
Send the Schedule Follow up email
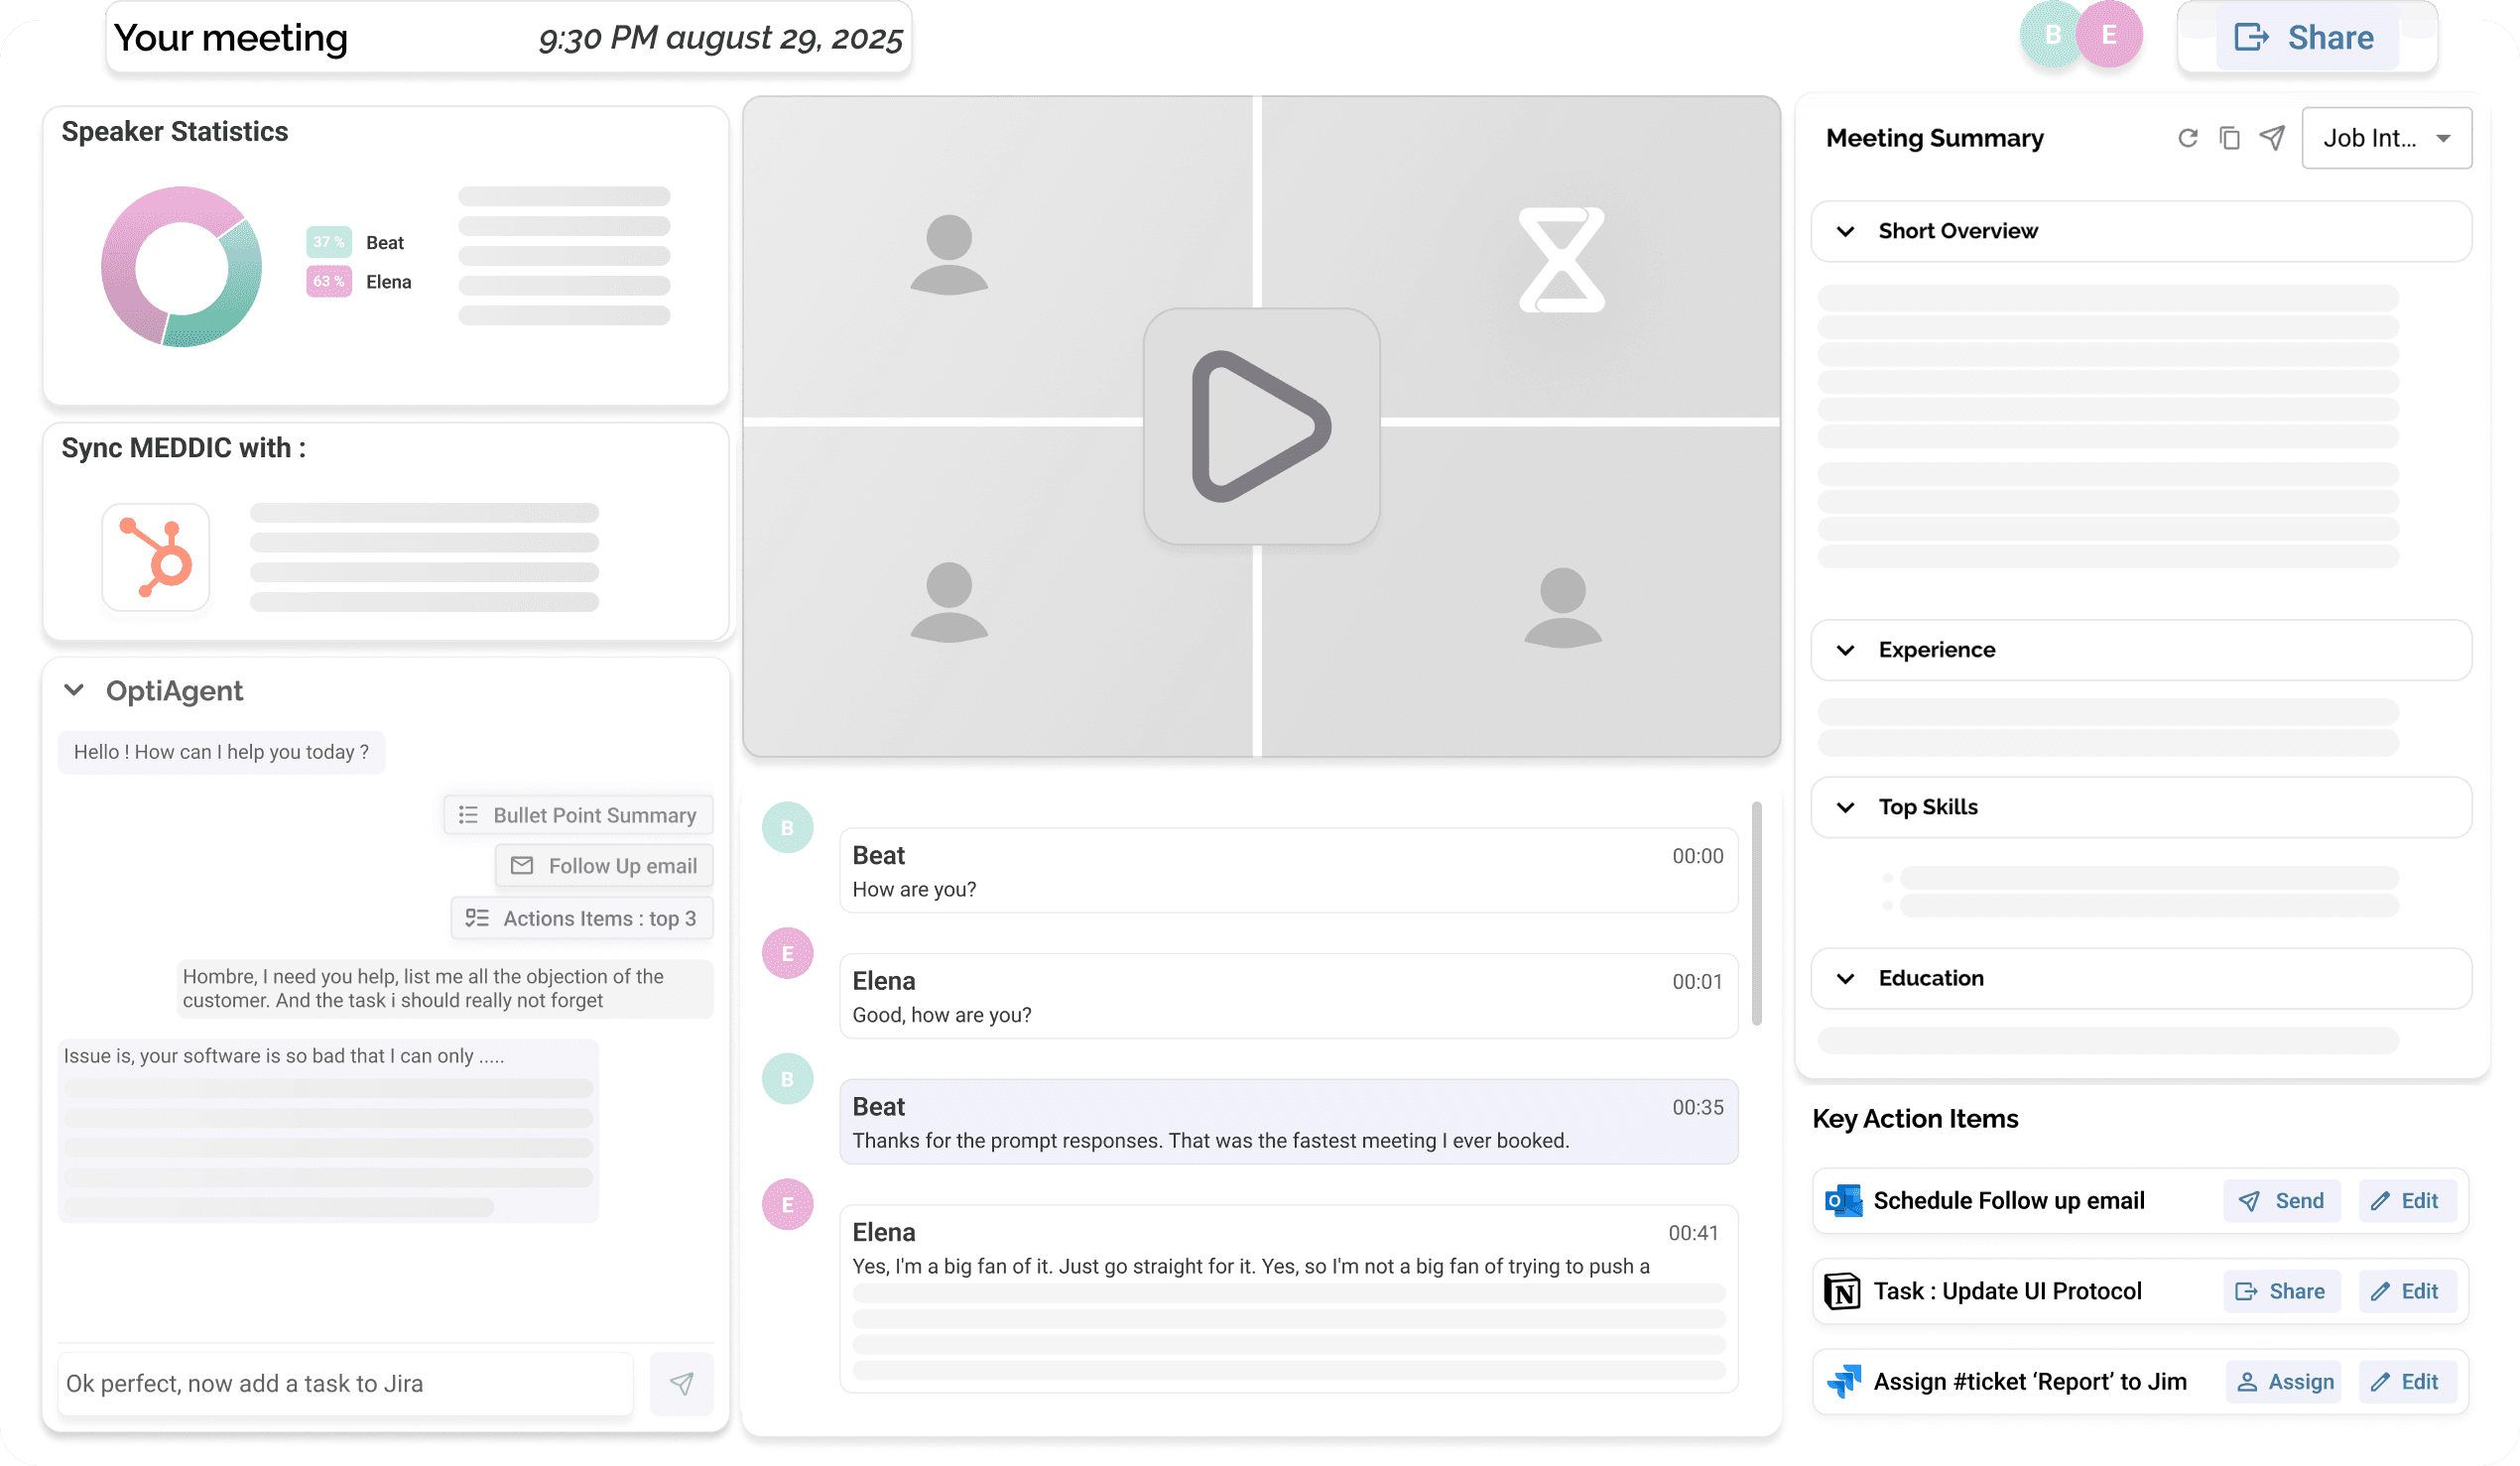[x=2282, y=1200]
